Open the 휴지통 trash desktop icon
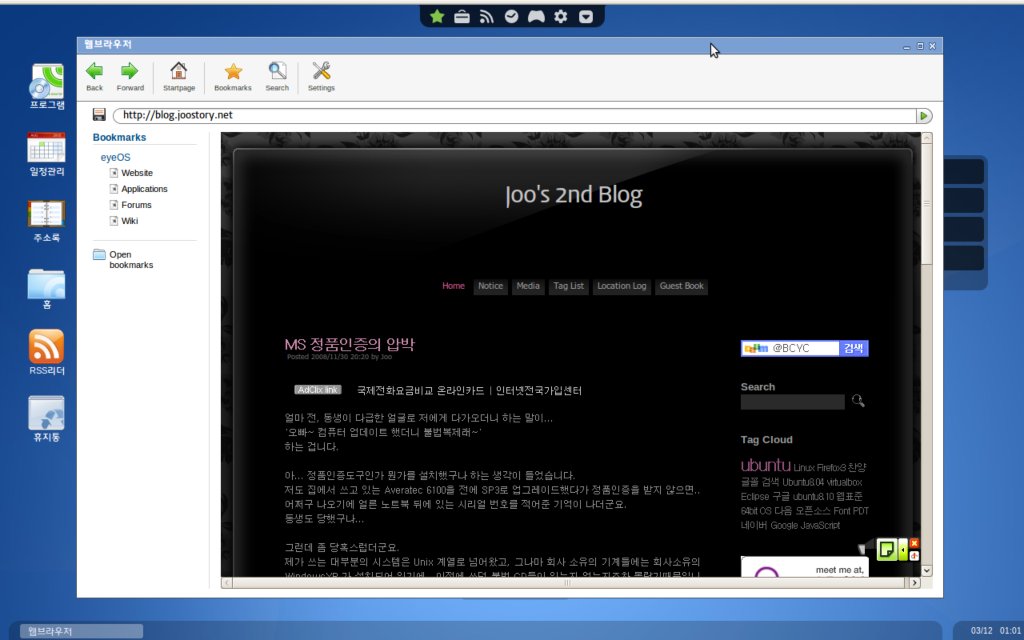The image size is (1024, 640). tap(46, 419)
